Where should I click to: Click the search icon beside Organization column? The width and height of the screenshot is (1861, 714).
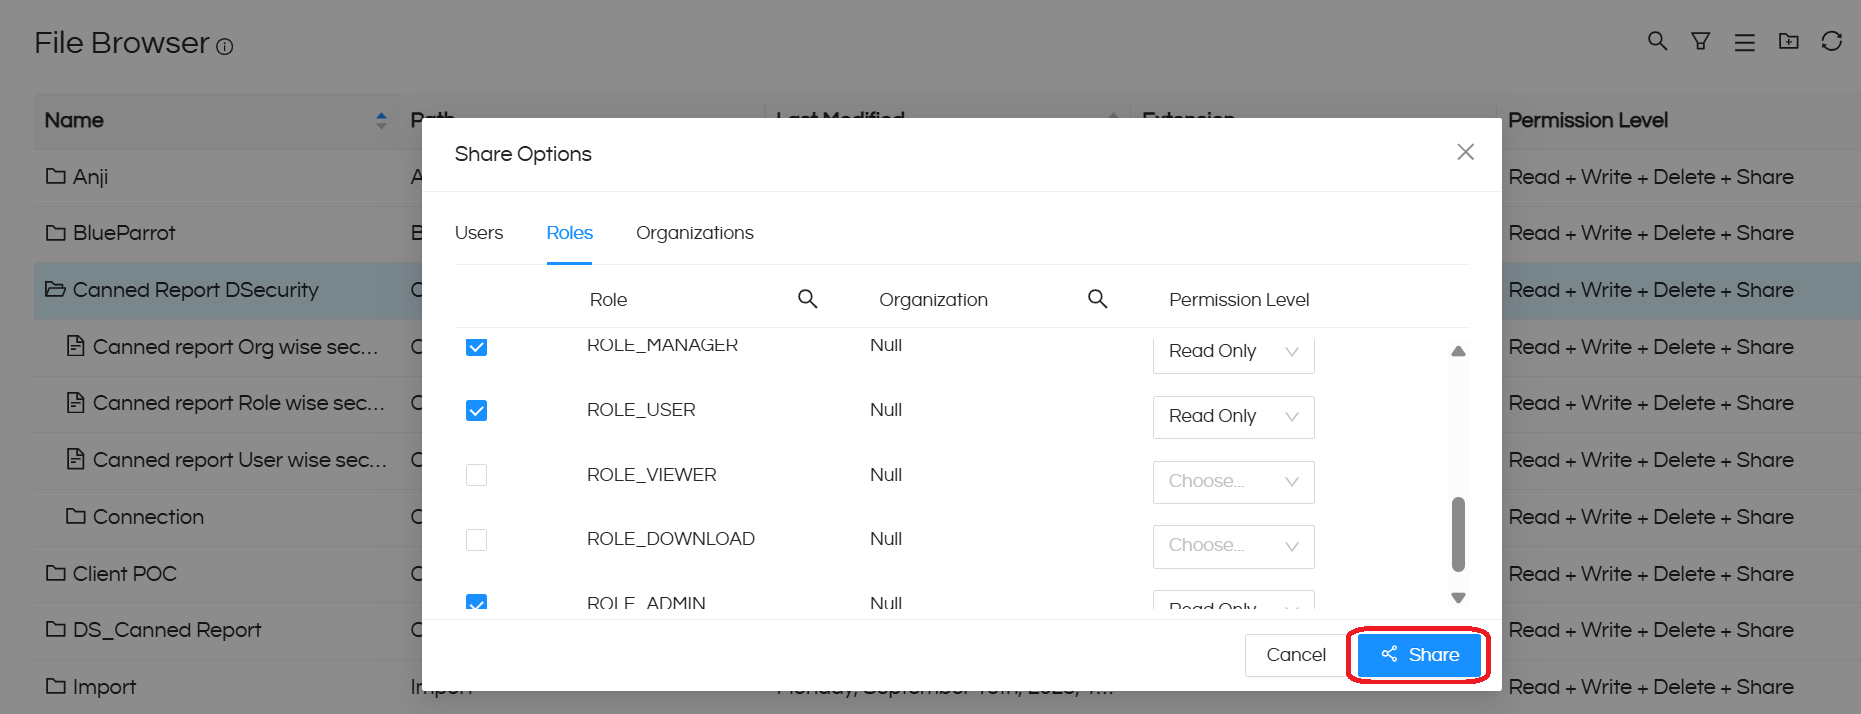click(1097, 299)
